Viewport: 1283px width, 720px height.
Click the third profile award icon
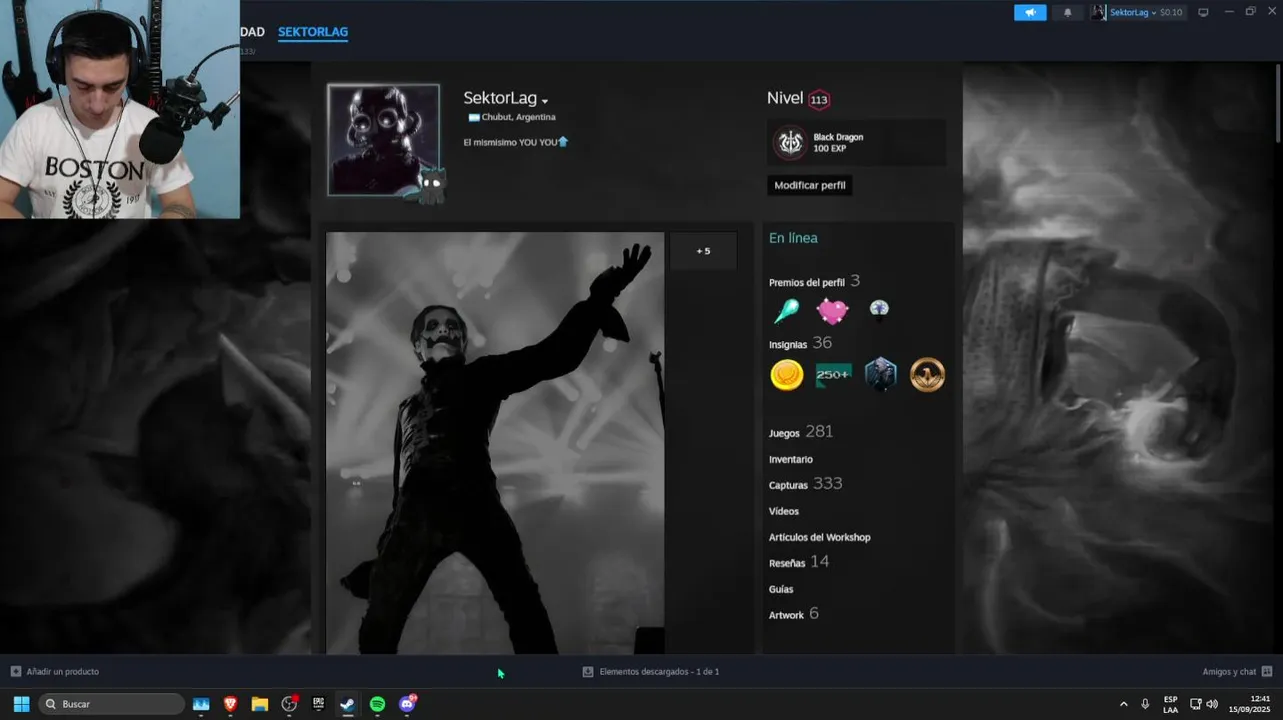(x=879, y=309)
